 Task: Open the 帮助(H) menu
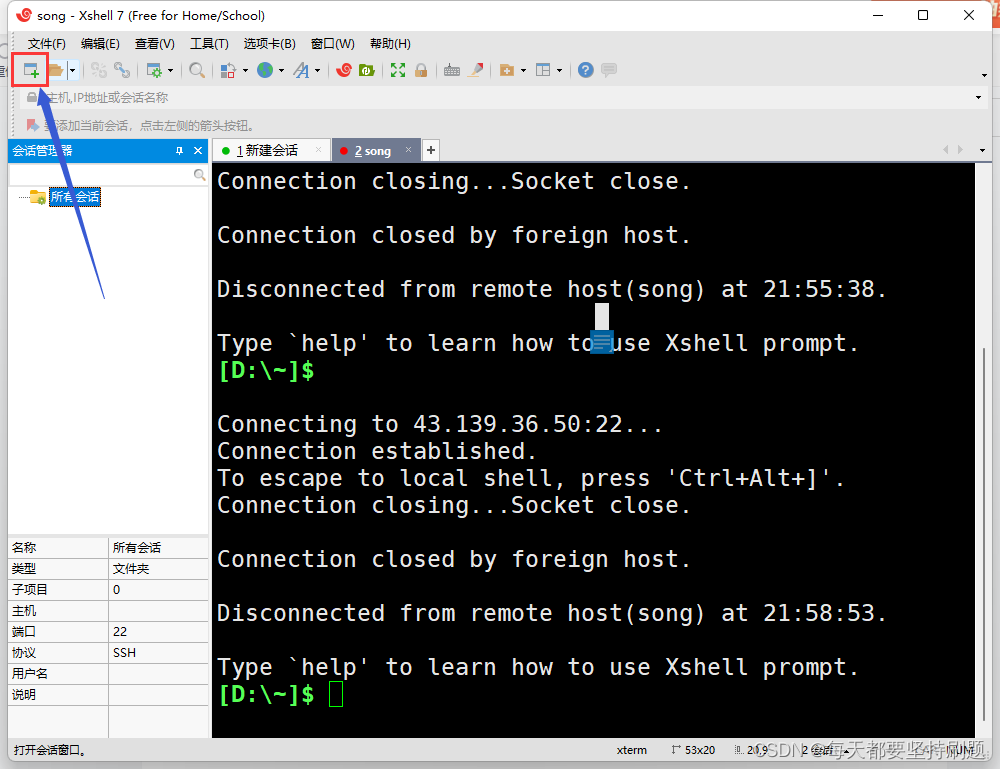[390, 44]
